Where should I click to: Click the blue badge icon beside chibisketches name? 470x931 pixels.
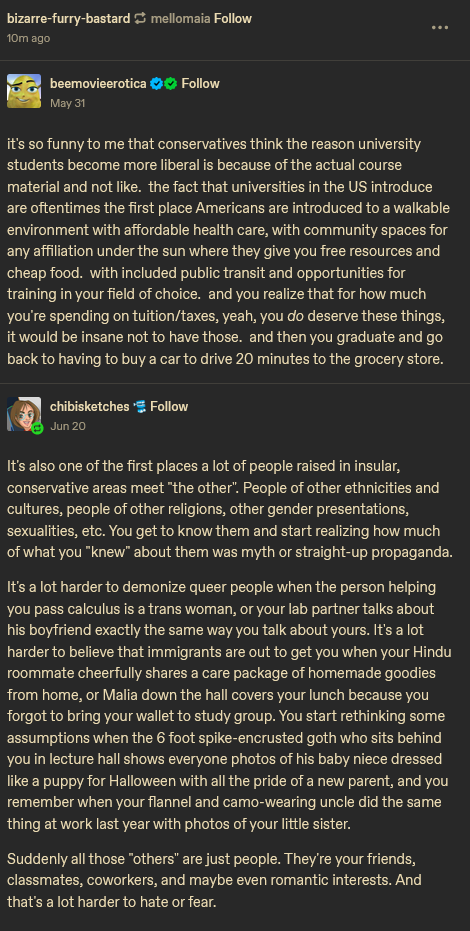pyautogui.click(x=139, y=407)
